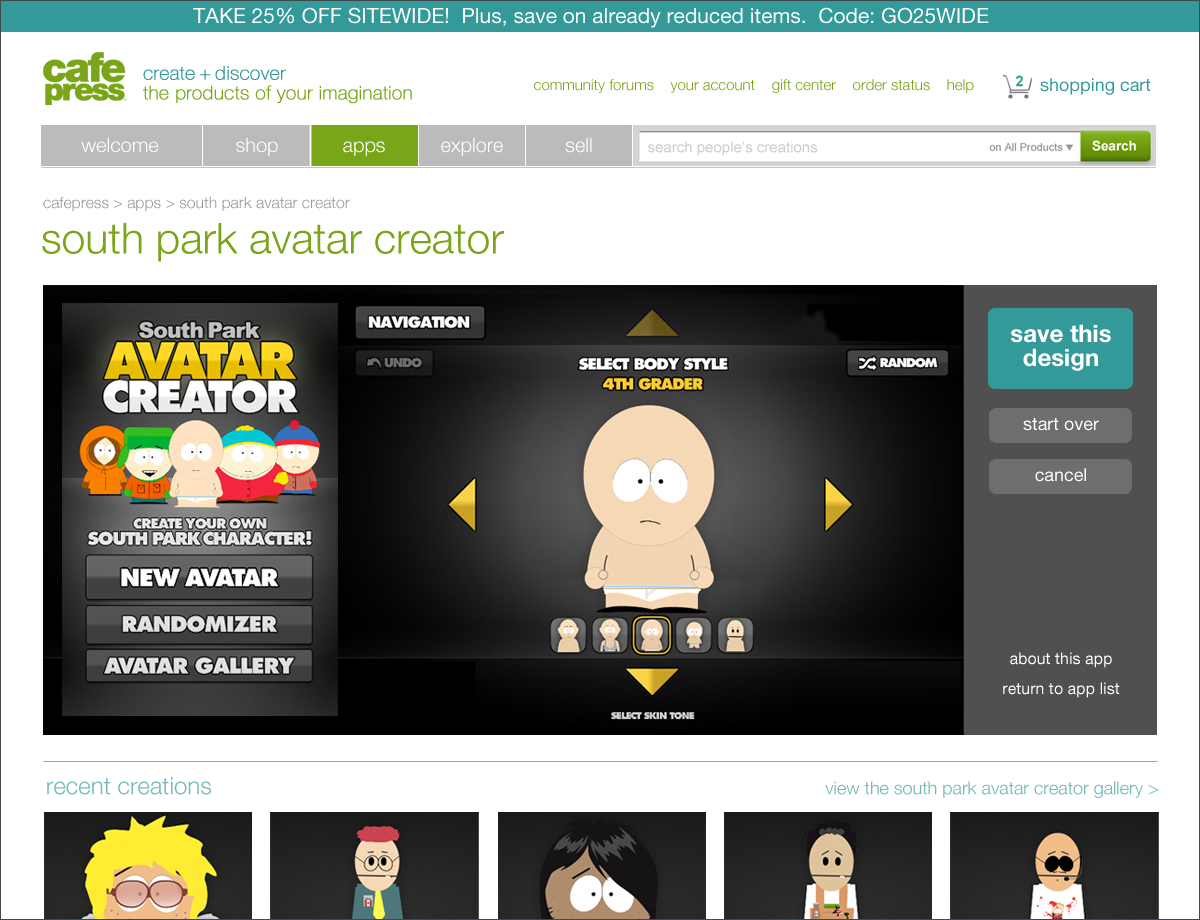Click the 'SELECT SKIN TONE' label

point(652,716)
